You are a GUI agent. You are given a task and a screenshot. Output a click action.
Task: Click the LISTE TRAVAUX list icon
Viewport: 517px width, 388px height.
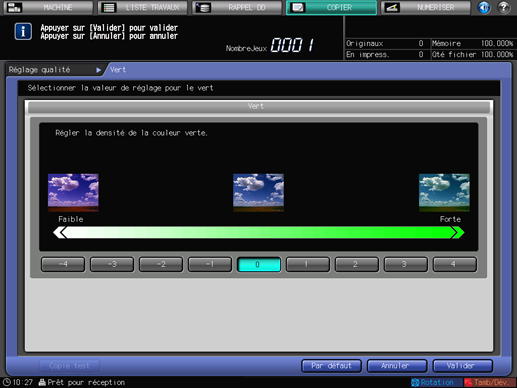click(109, 7)
